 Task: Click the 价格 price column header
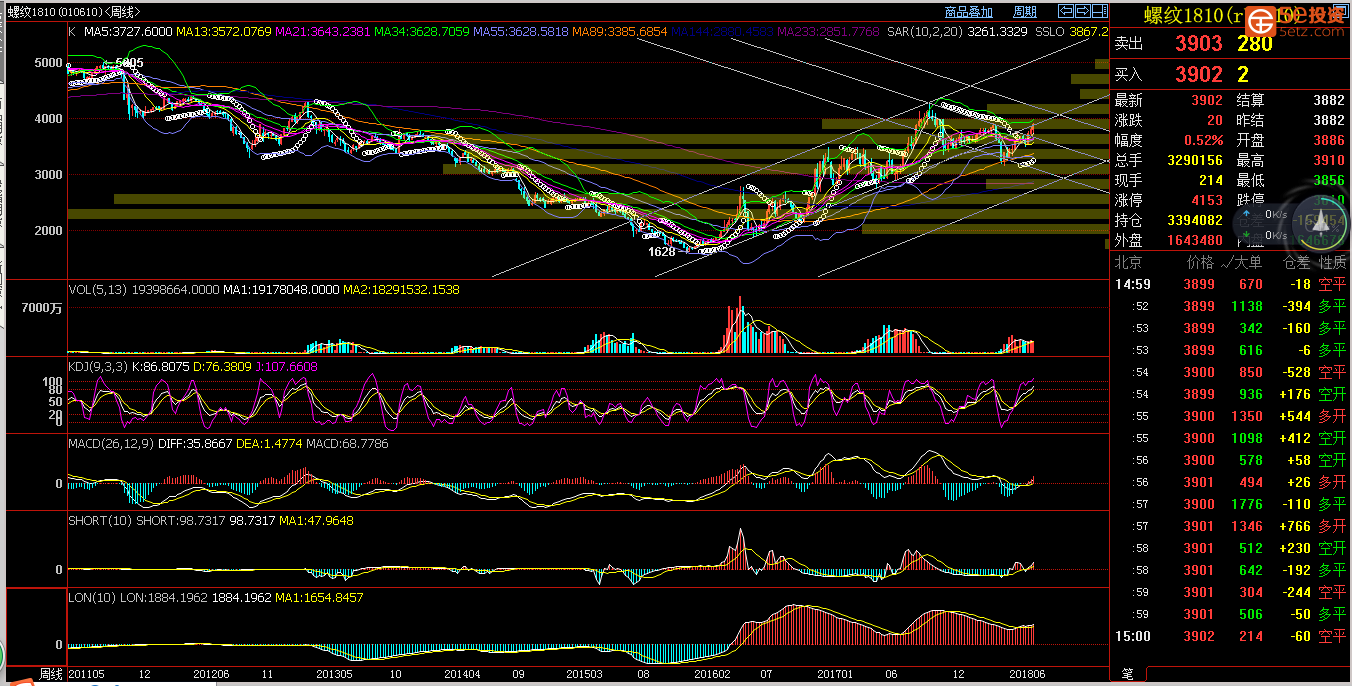point(1200,262)
